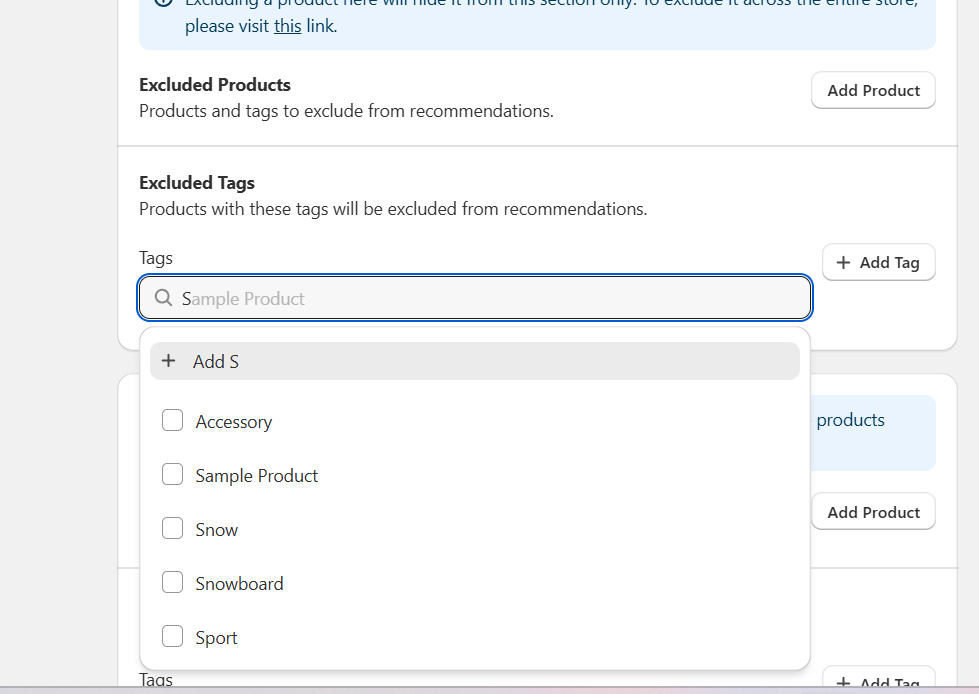Select the Sport row in the suggestions list
The width and height of the screenshot is (979, 694).
[216, 636]
